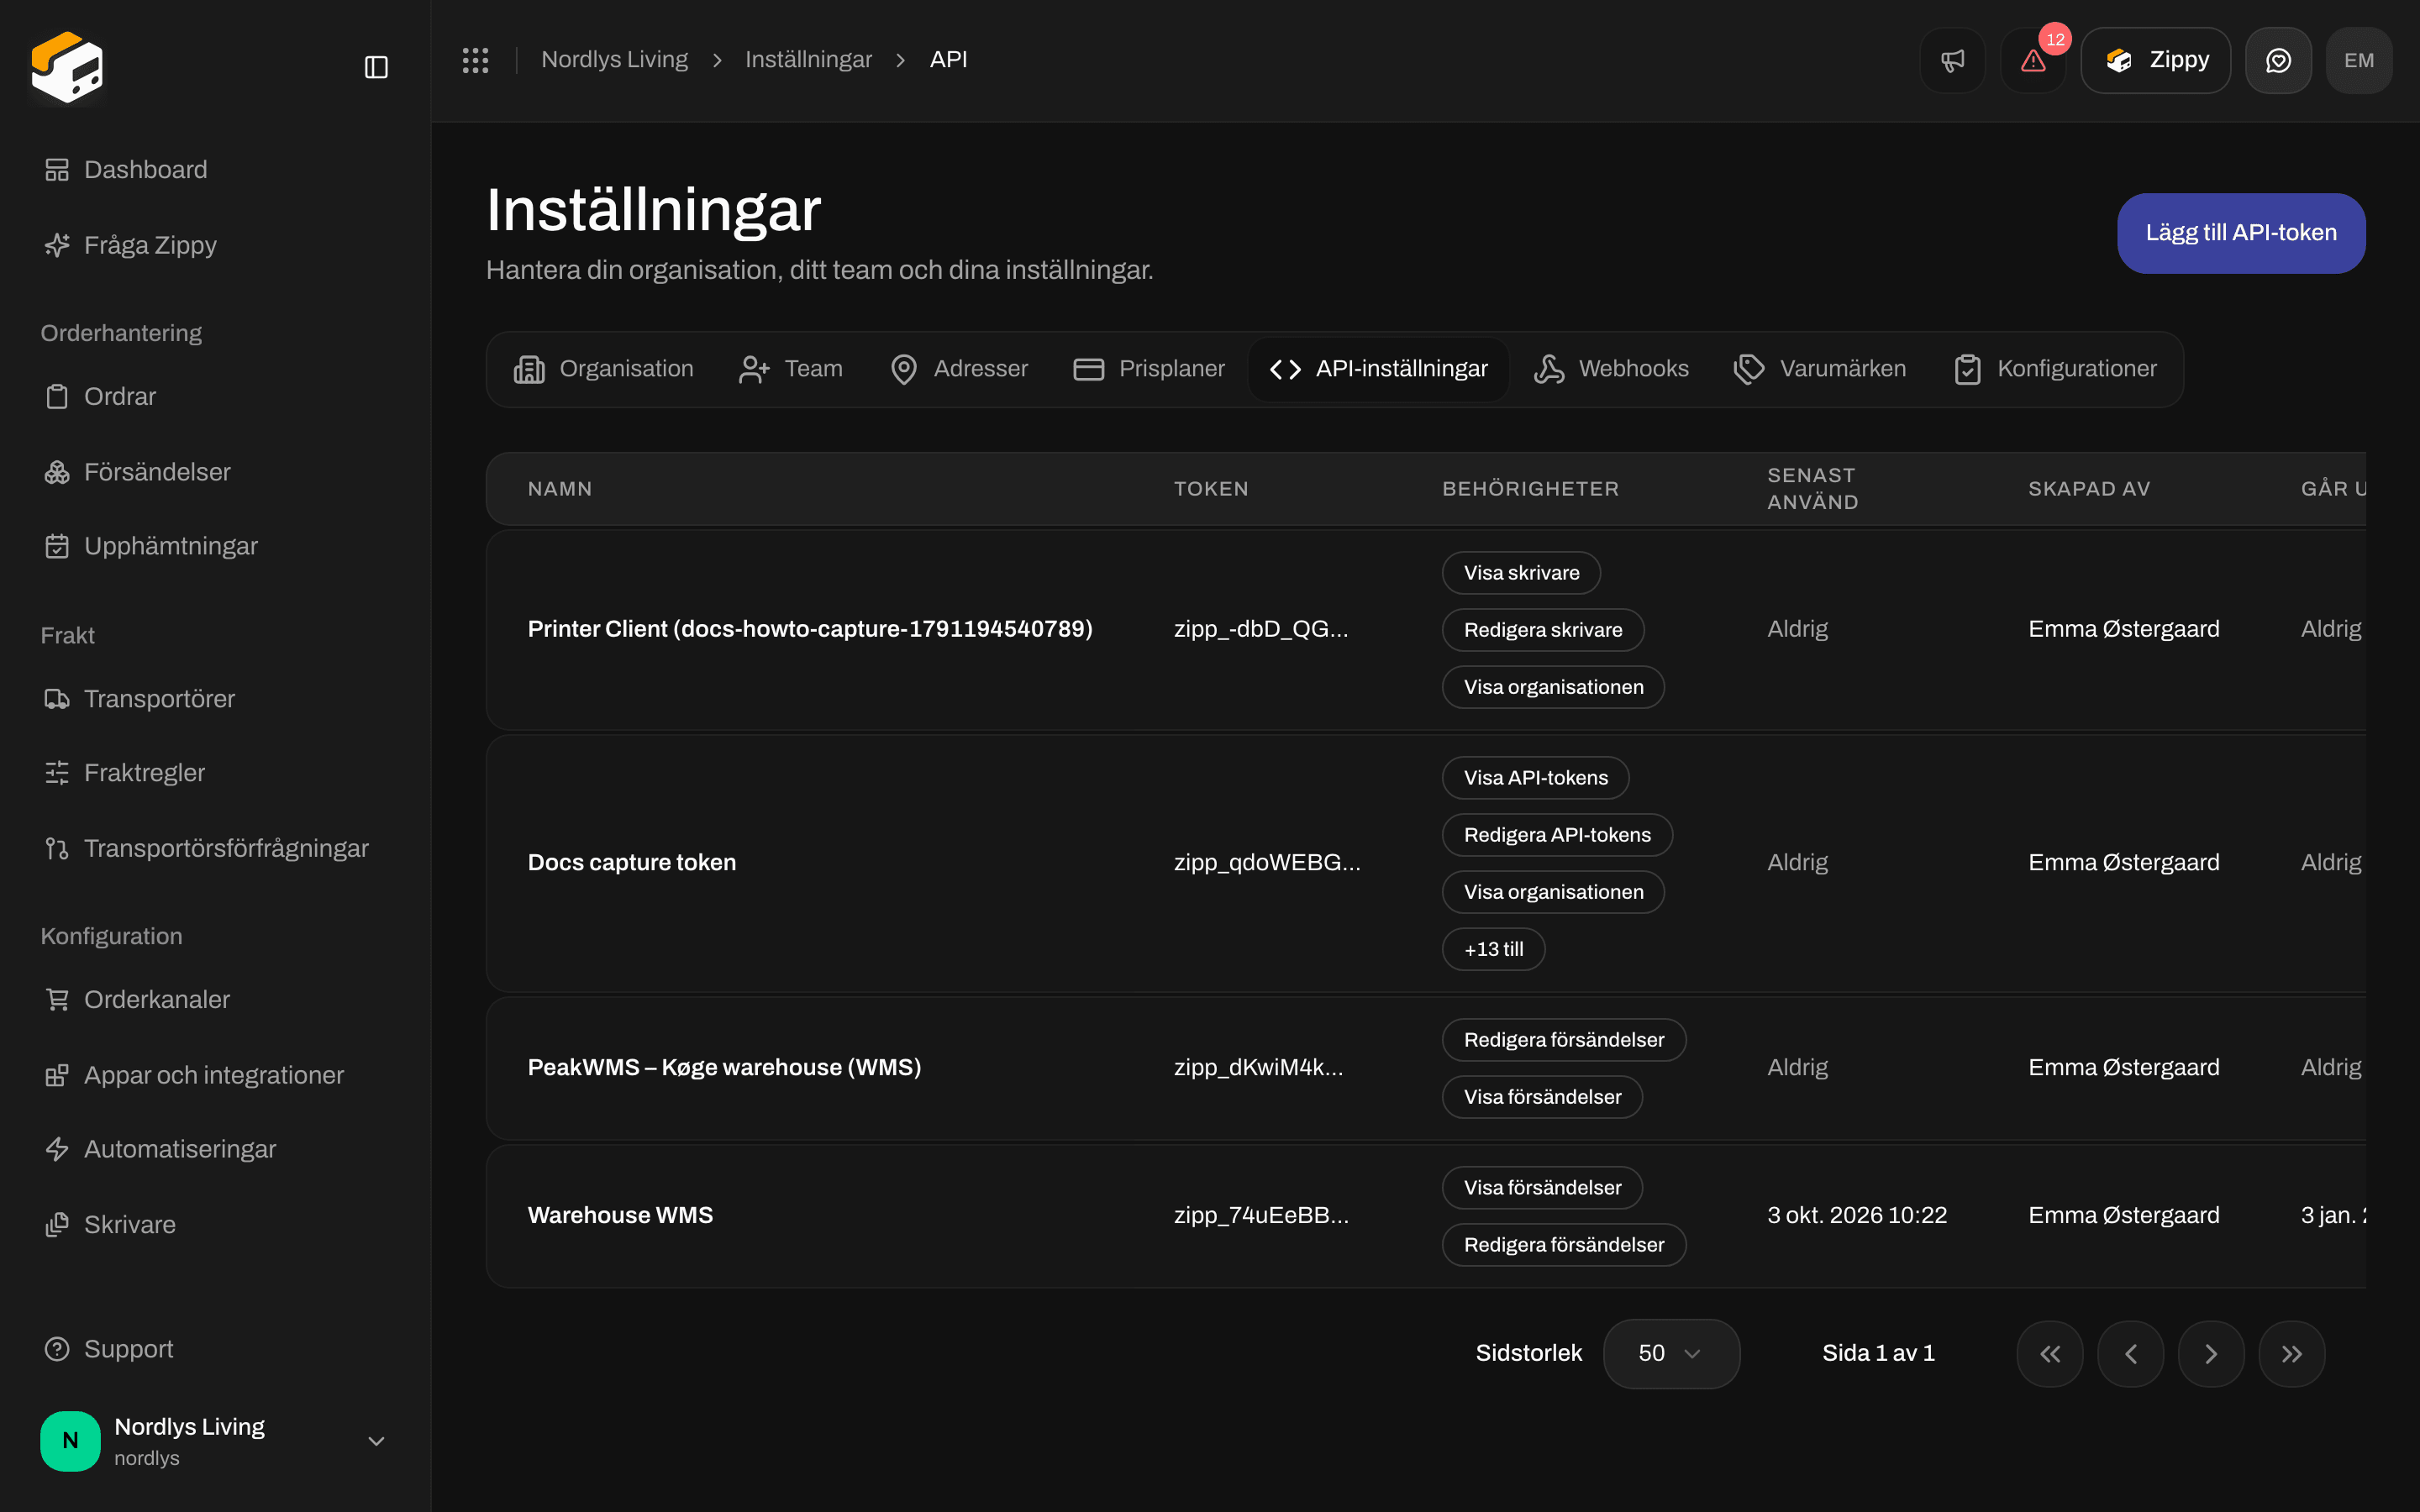Open Dashboard in the sidebar
Screen dimensions: 2420x1512
tap(126, 170)
